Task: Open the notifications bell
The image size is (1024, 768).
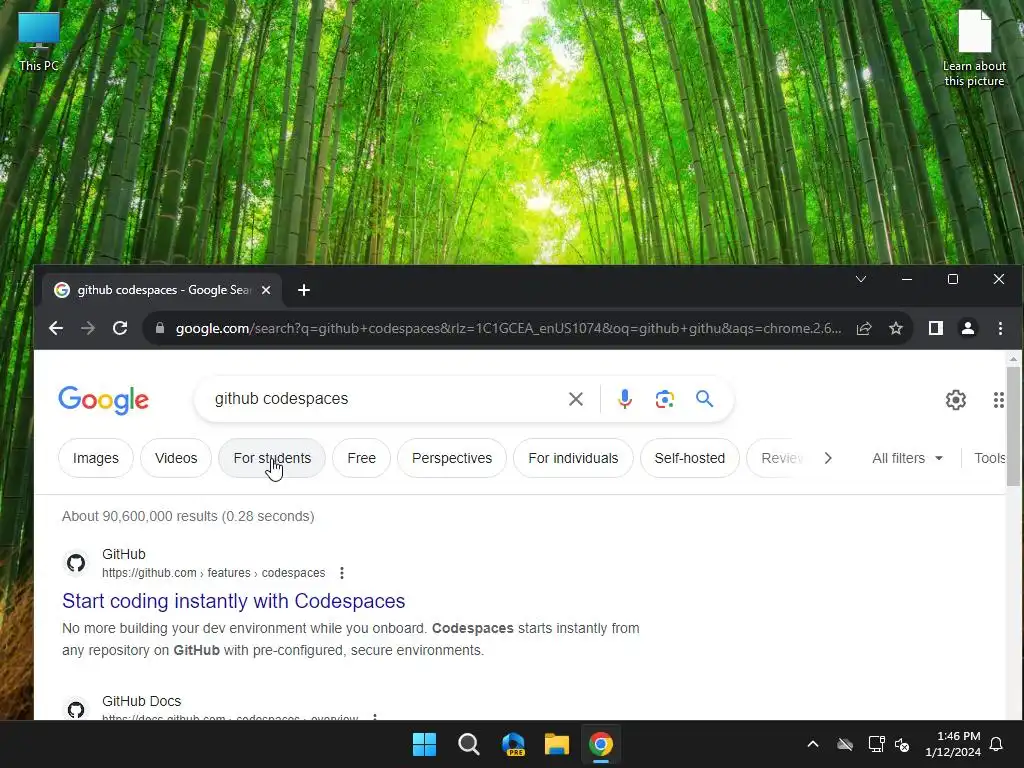Action: [997, 744]
